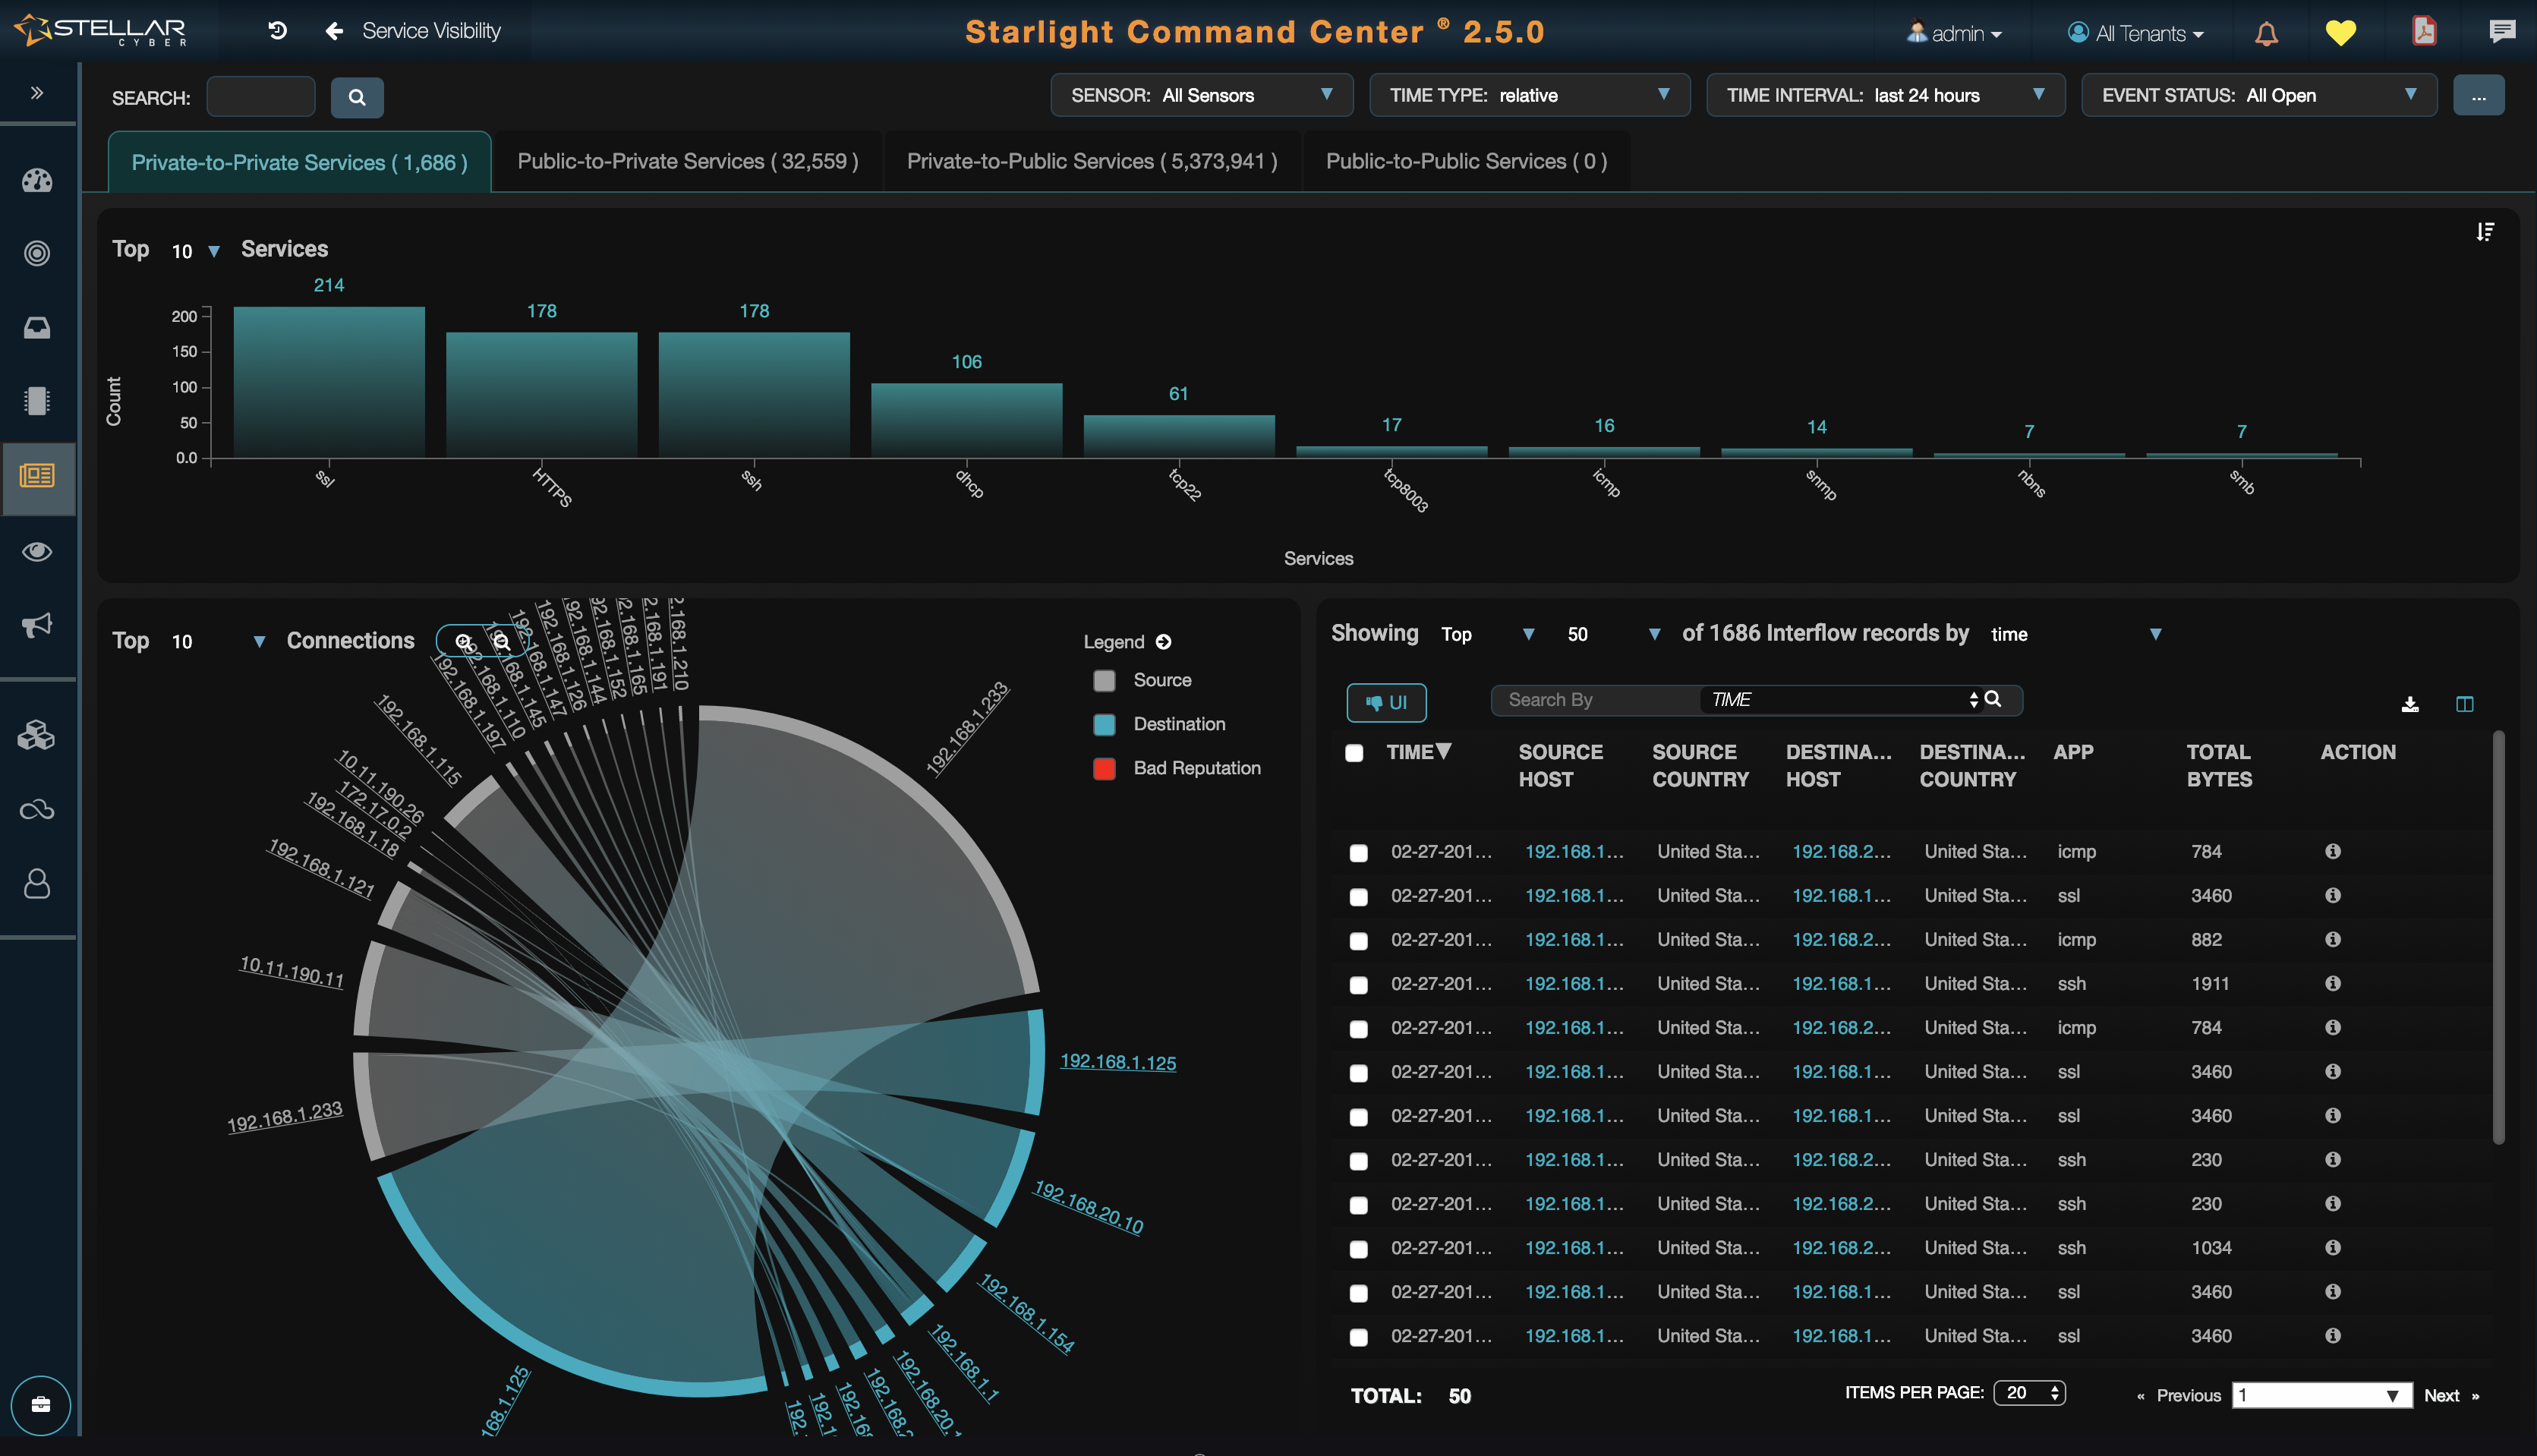Check the ssh row with 1034 bytes
This screenshot has width=2537, height=1456.
[x=1358, y=1249]
